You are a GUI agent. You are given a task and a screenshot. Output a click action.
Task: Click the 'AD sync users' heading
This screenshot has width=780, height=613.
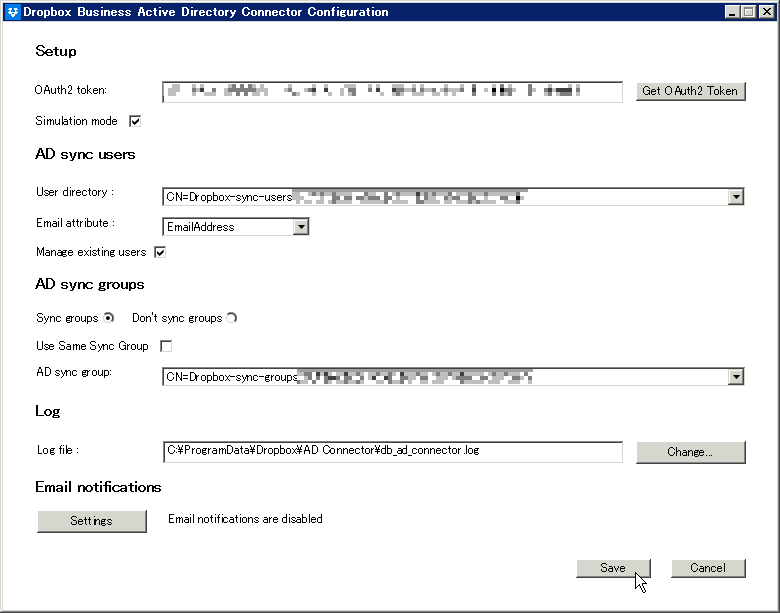(85, 154)
